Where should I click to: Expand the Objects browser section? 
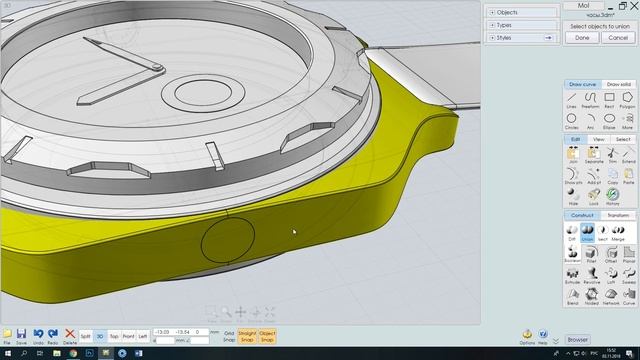click(492, 13)
